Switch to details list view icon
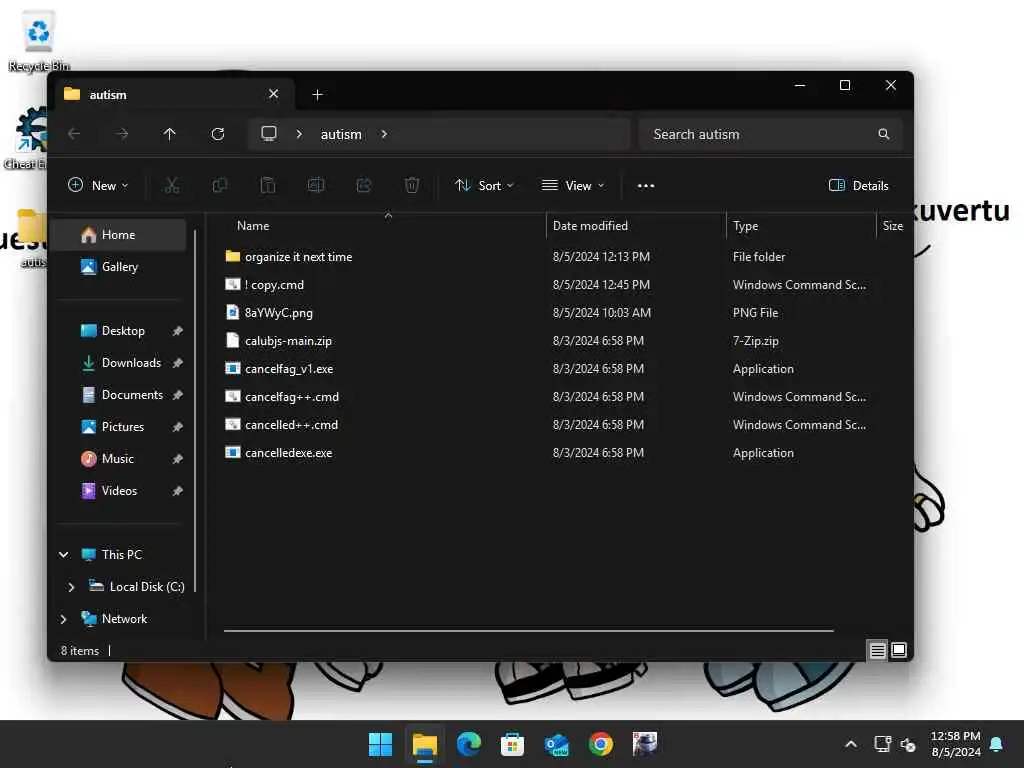Image resolution: width=1024 pixels, height=768 pixels. click(x=878, y=650)
